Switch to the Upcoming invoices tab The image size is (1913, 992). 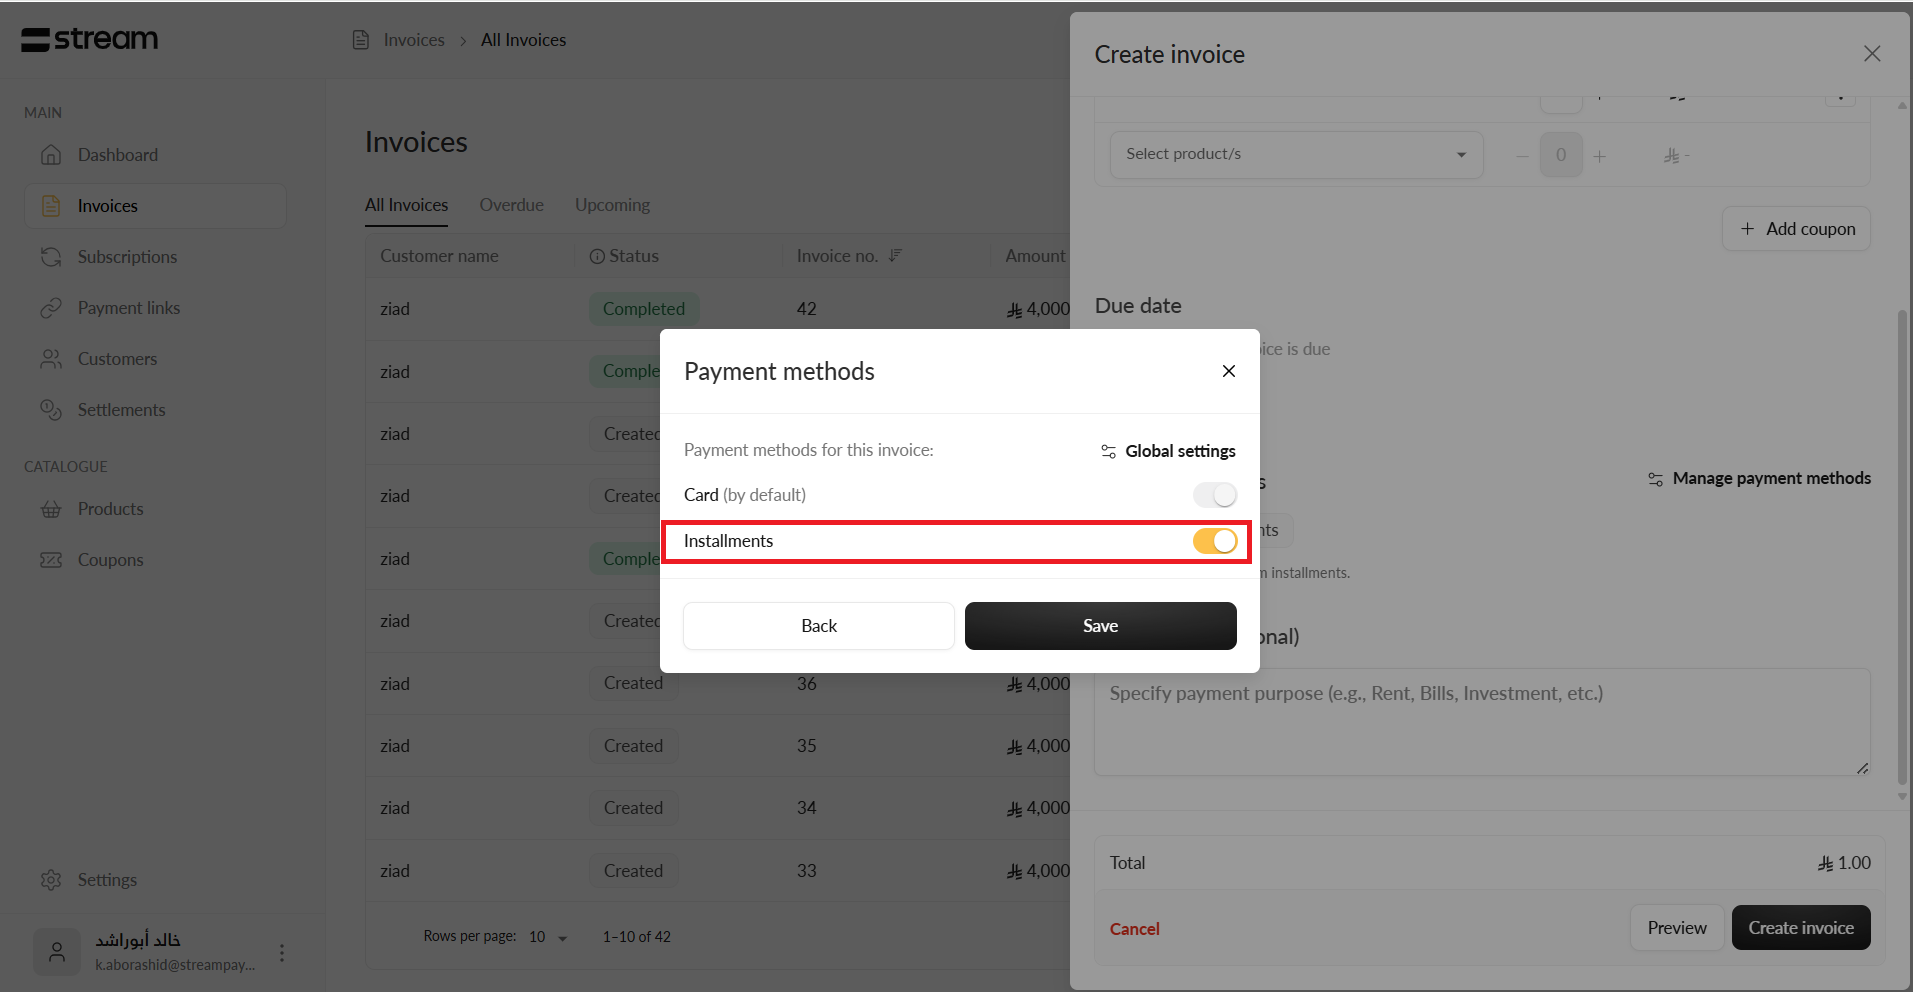click(611, 204)
